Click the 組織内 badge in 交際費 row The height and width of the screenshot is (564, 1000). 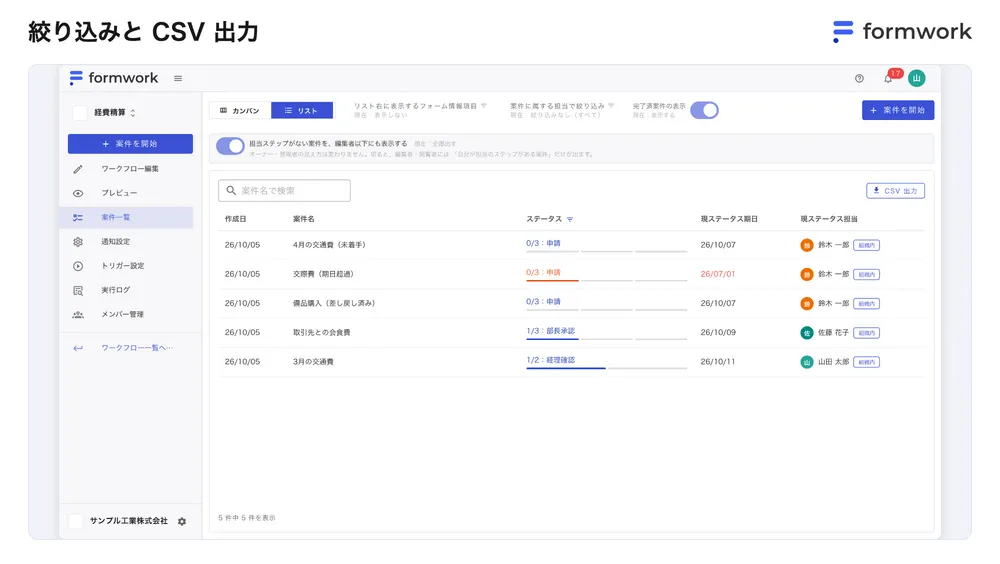866,274
